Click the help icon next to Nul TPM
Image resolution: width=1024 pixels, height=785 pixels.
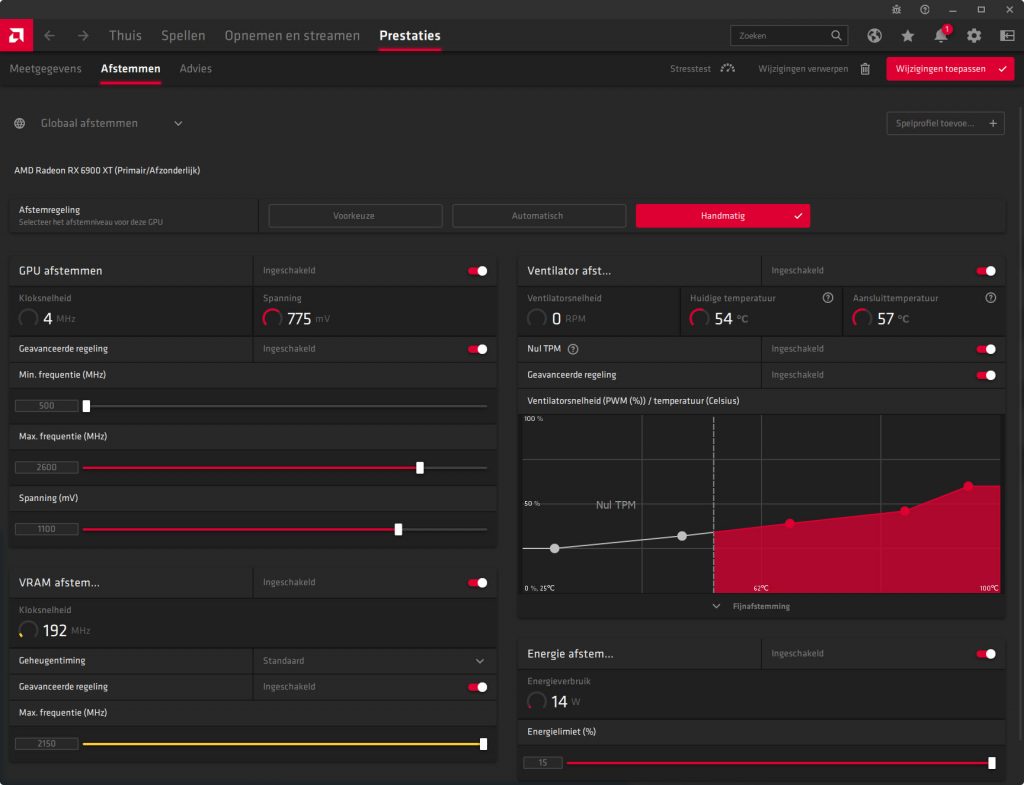coord(573,349)
